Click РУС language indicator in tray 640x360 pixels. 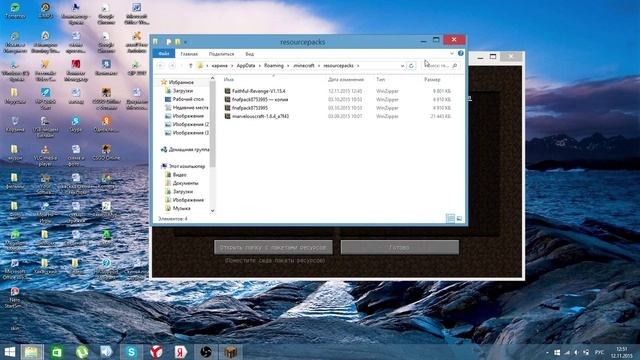(599, 352)
